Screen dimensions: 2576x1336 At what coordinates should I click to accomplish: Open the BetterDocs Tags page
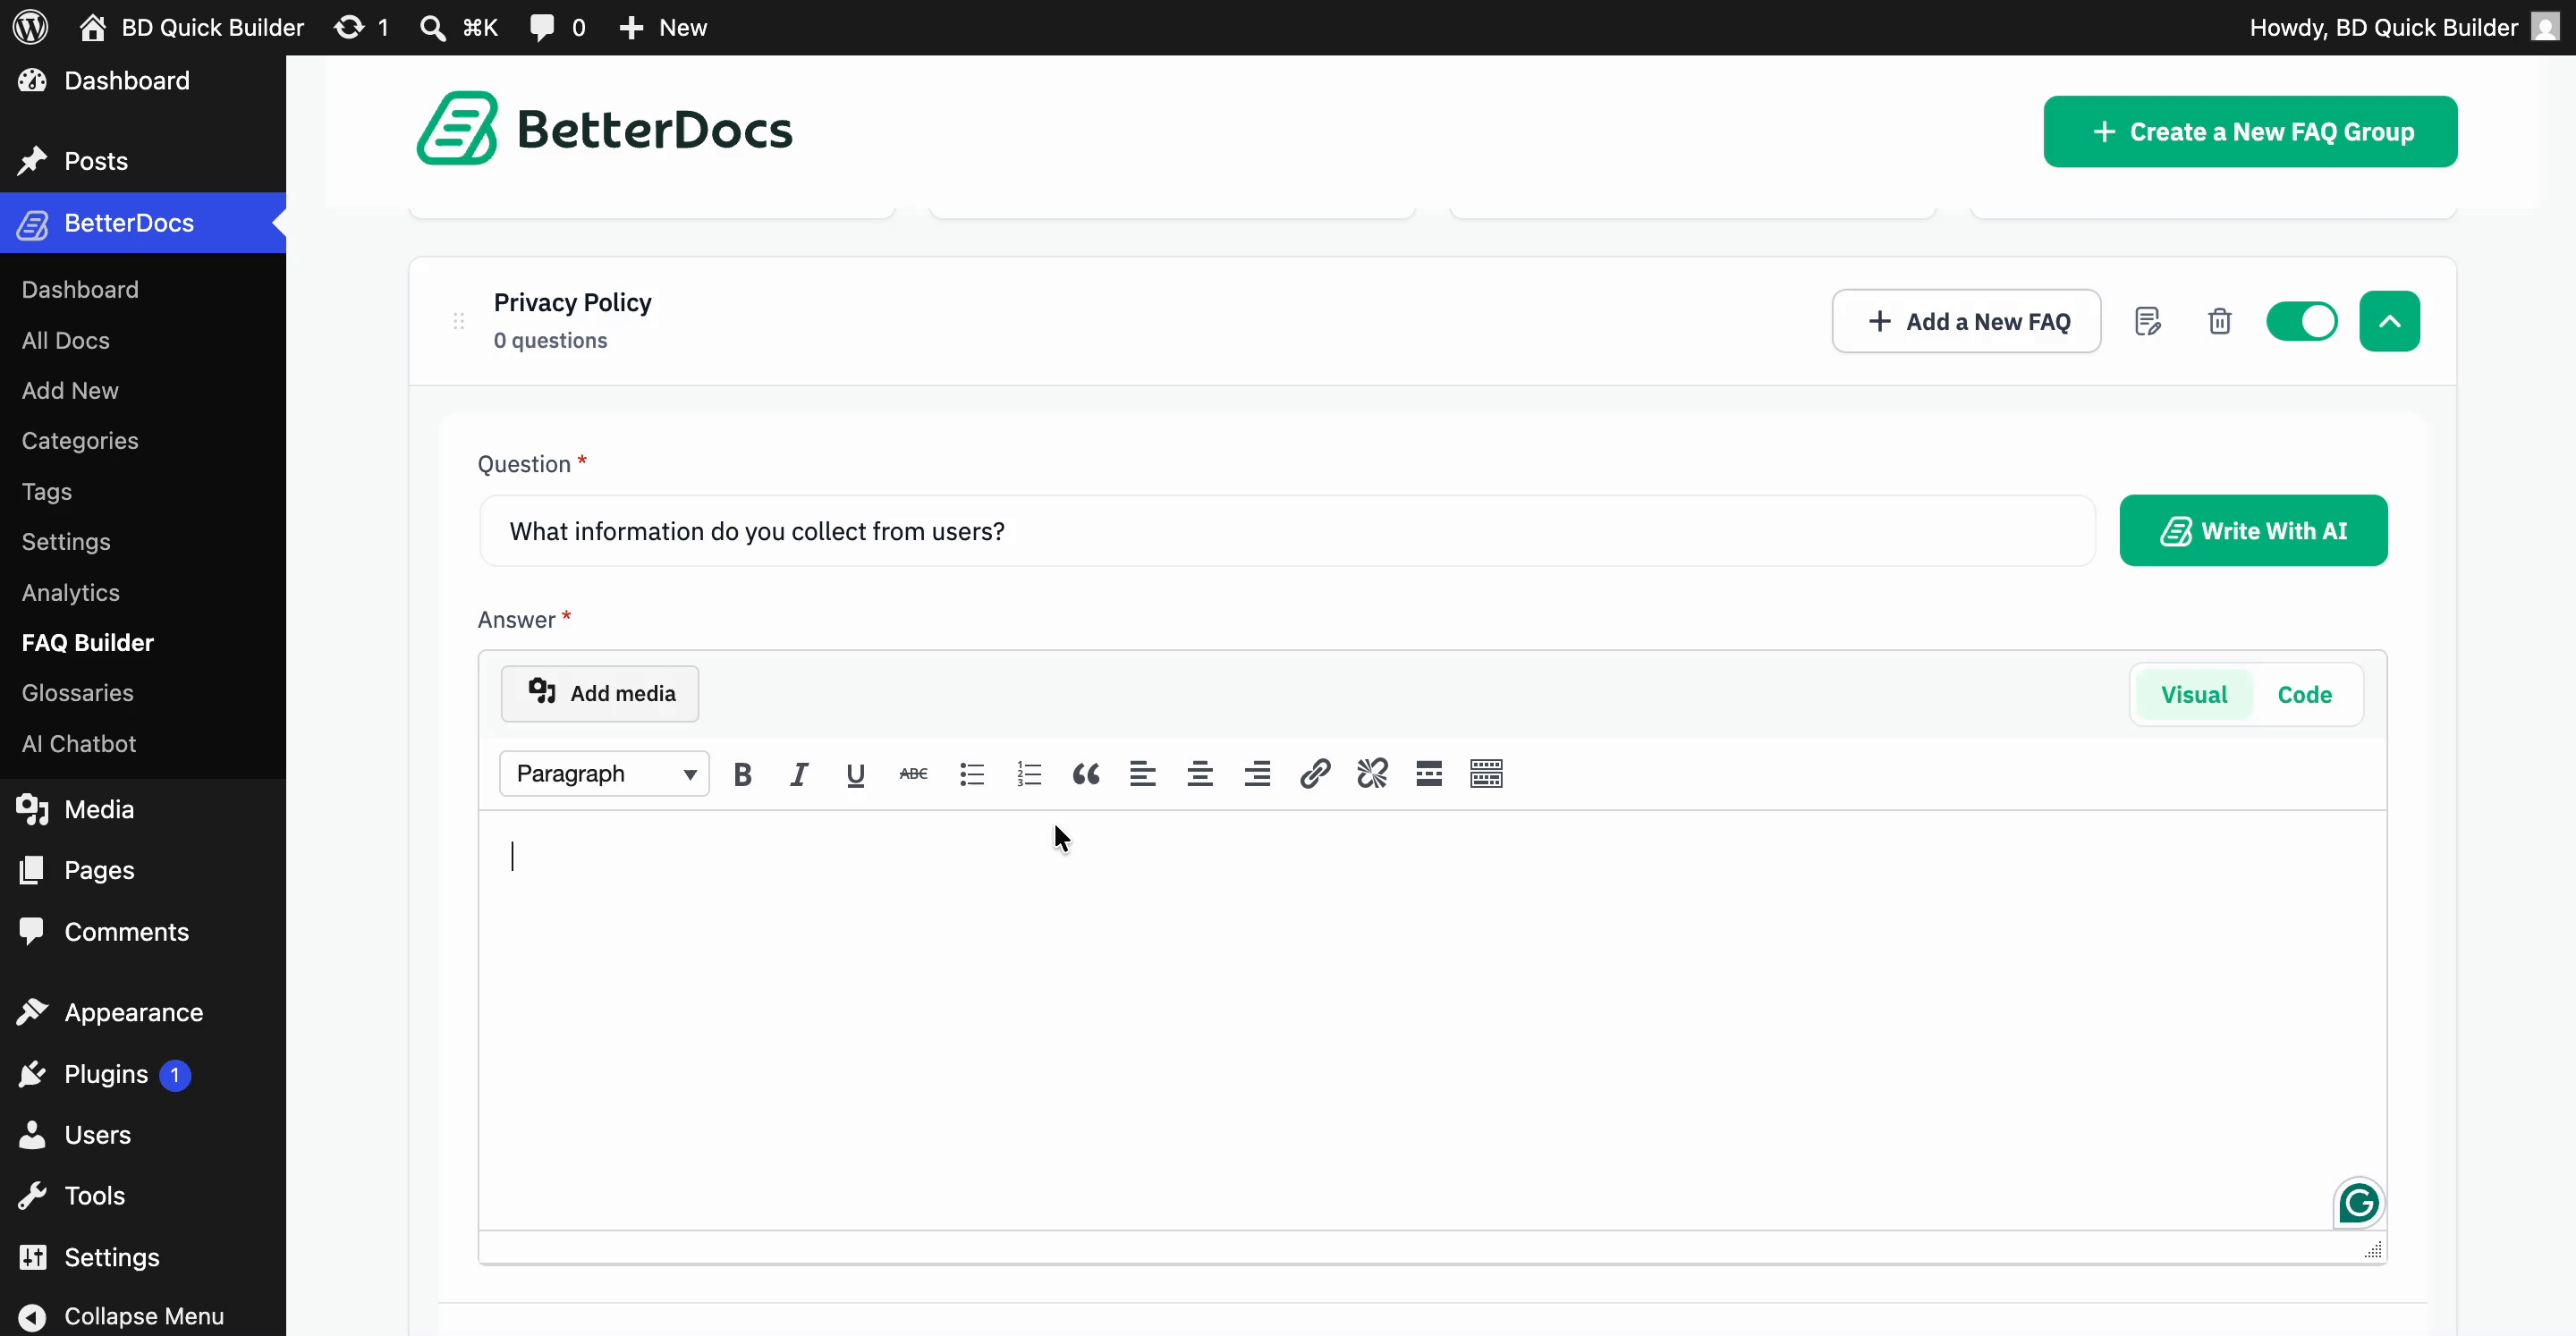pos(47,492)
